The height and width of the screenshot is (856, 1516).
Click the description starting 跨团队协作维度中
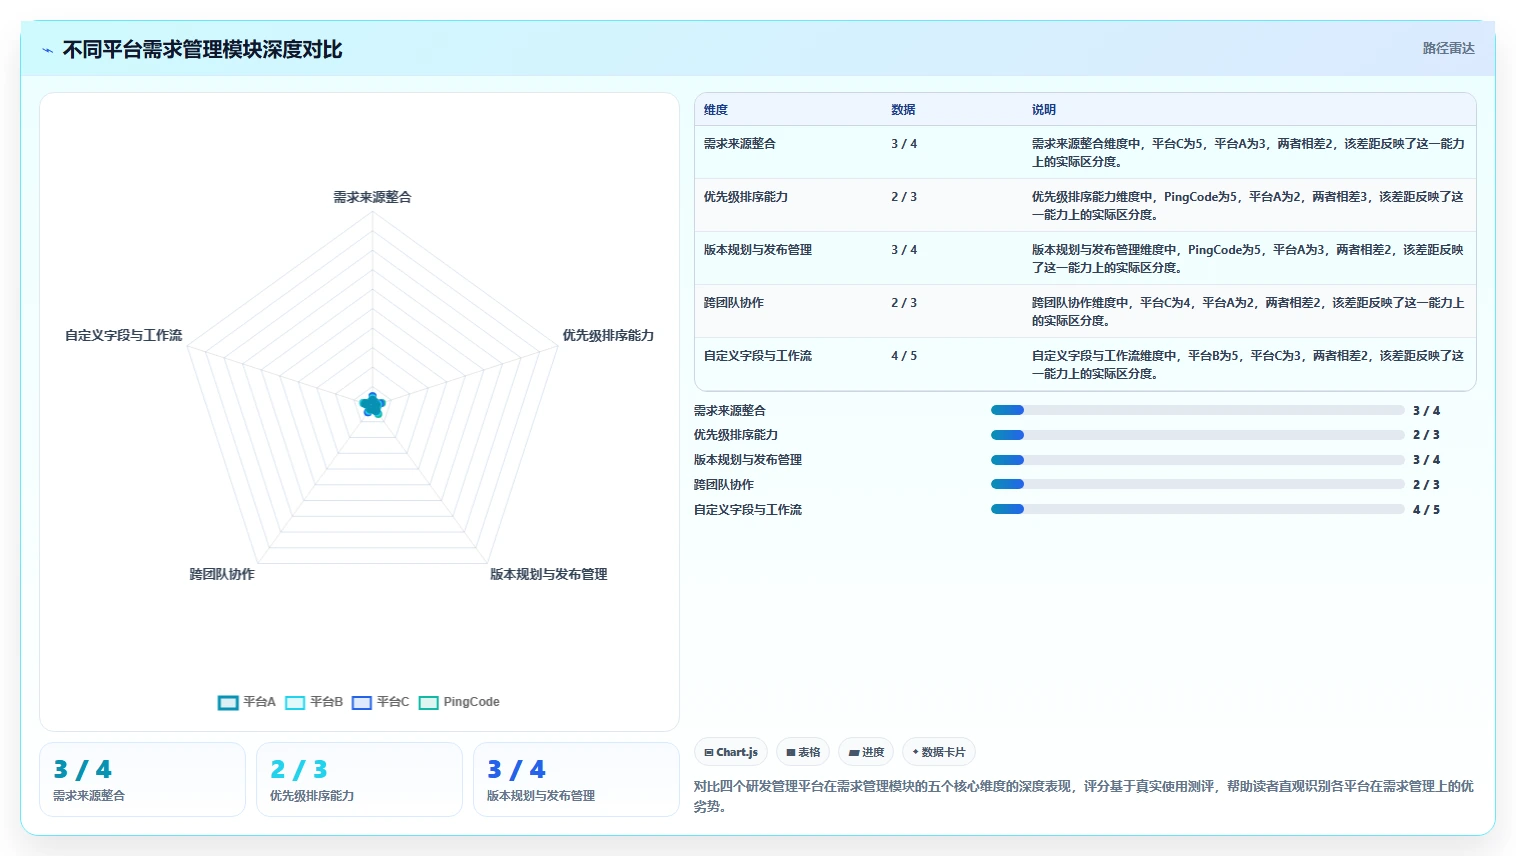1248,312
